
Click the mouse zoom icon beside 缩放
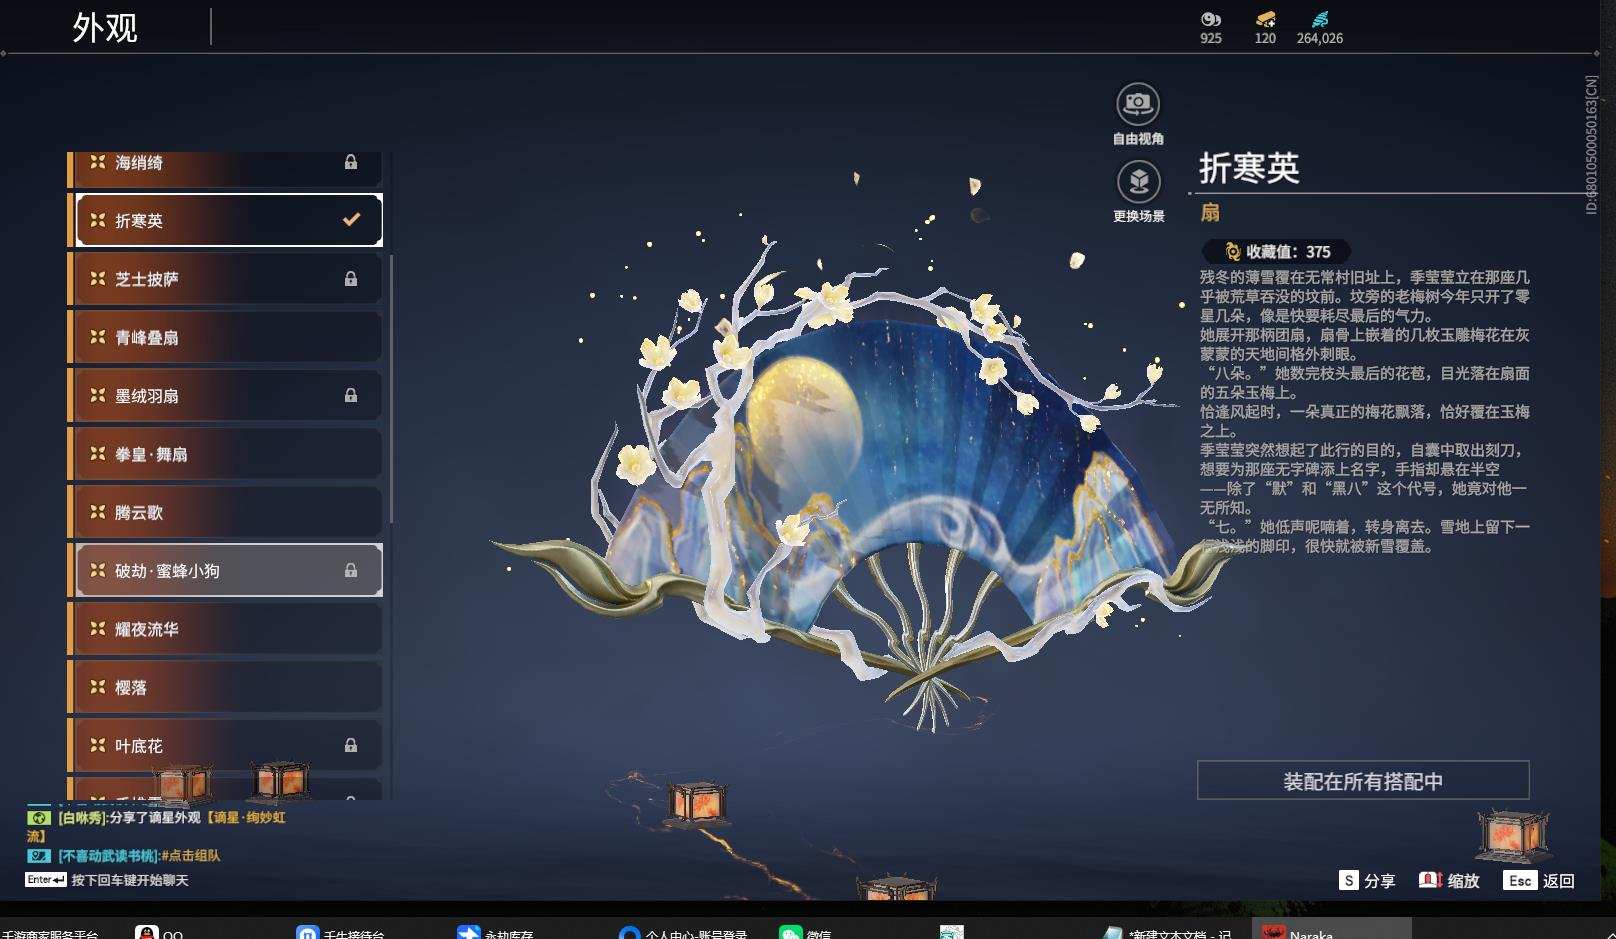pyautogui.click(x=1430, y=880)
